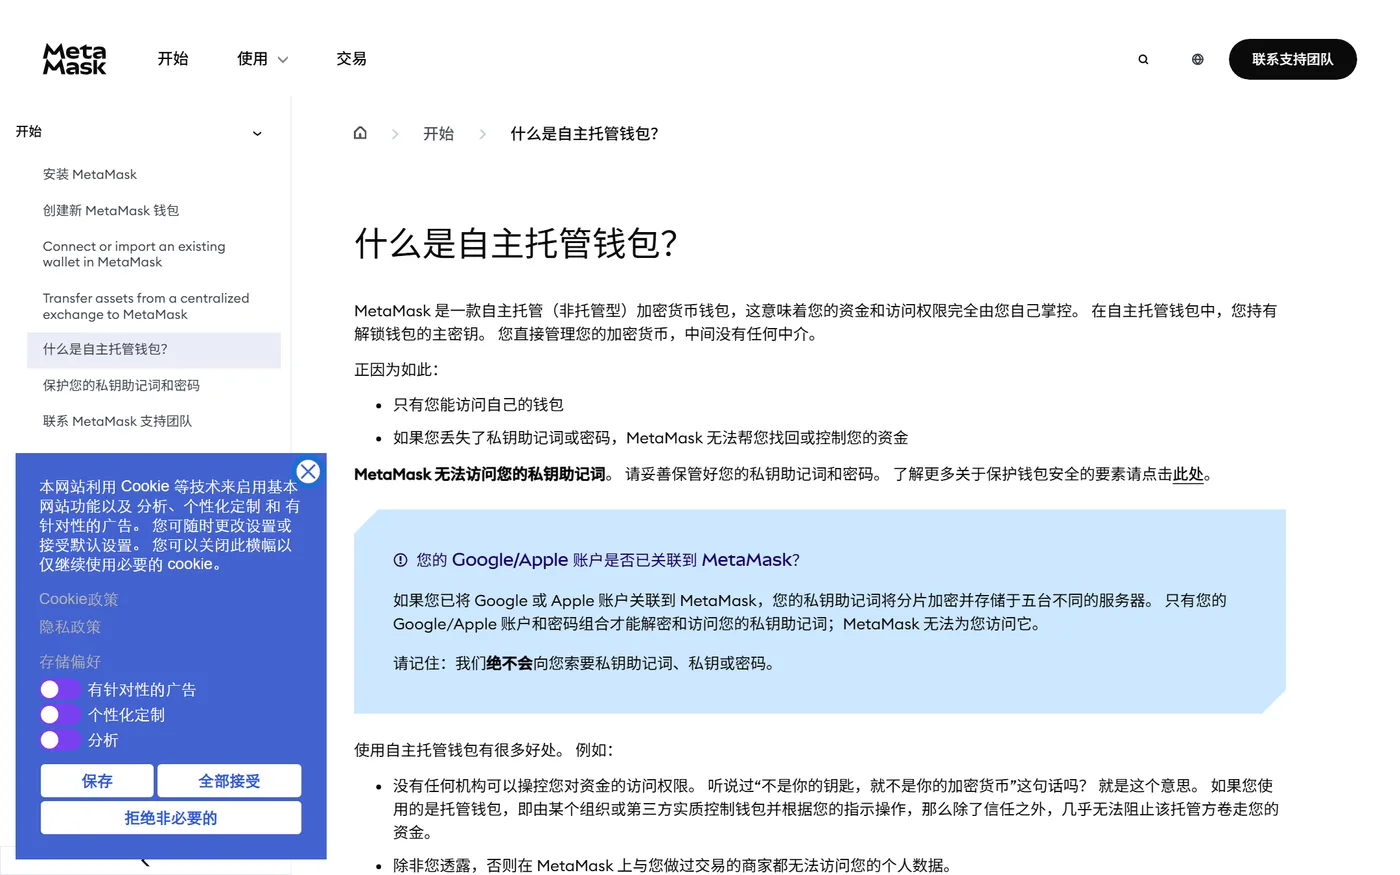Click the 什么是自主托管钱包? breadcrumb
1400x875 pixels.
pos(584,133)
